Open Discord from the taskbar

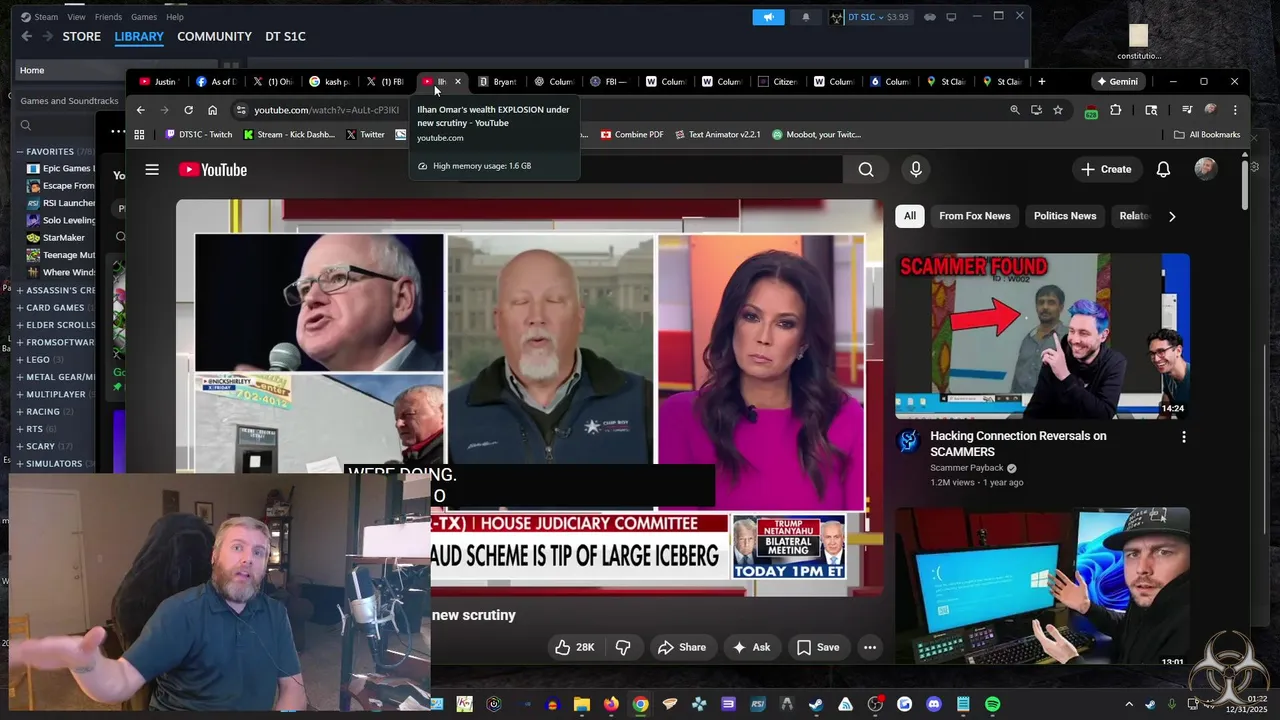click(934, 704)
